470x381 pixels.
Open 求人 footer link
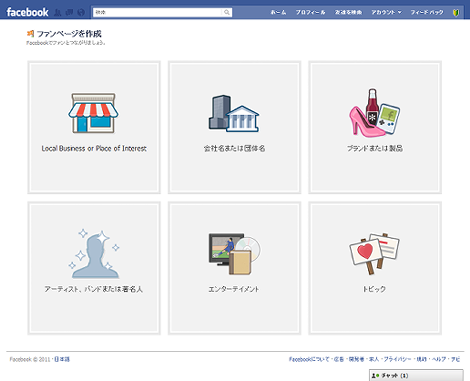(x=374, y=359)
